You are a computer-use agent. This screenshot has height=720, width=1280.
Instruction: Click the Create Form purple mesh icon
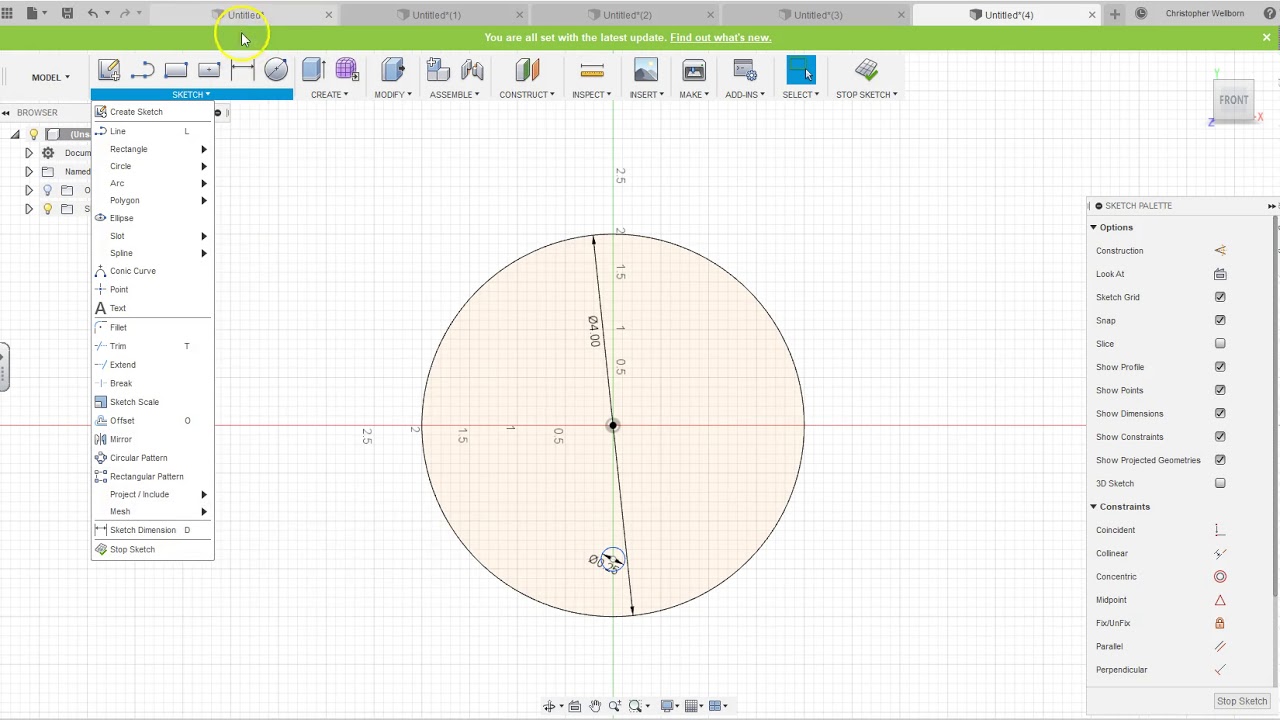coord(346,70)
